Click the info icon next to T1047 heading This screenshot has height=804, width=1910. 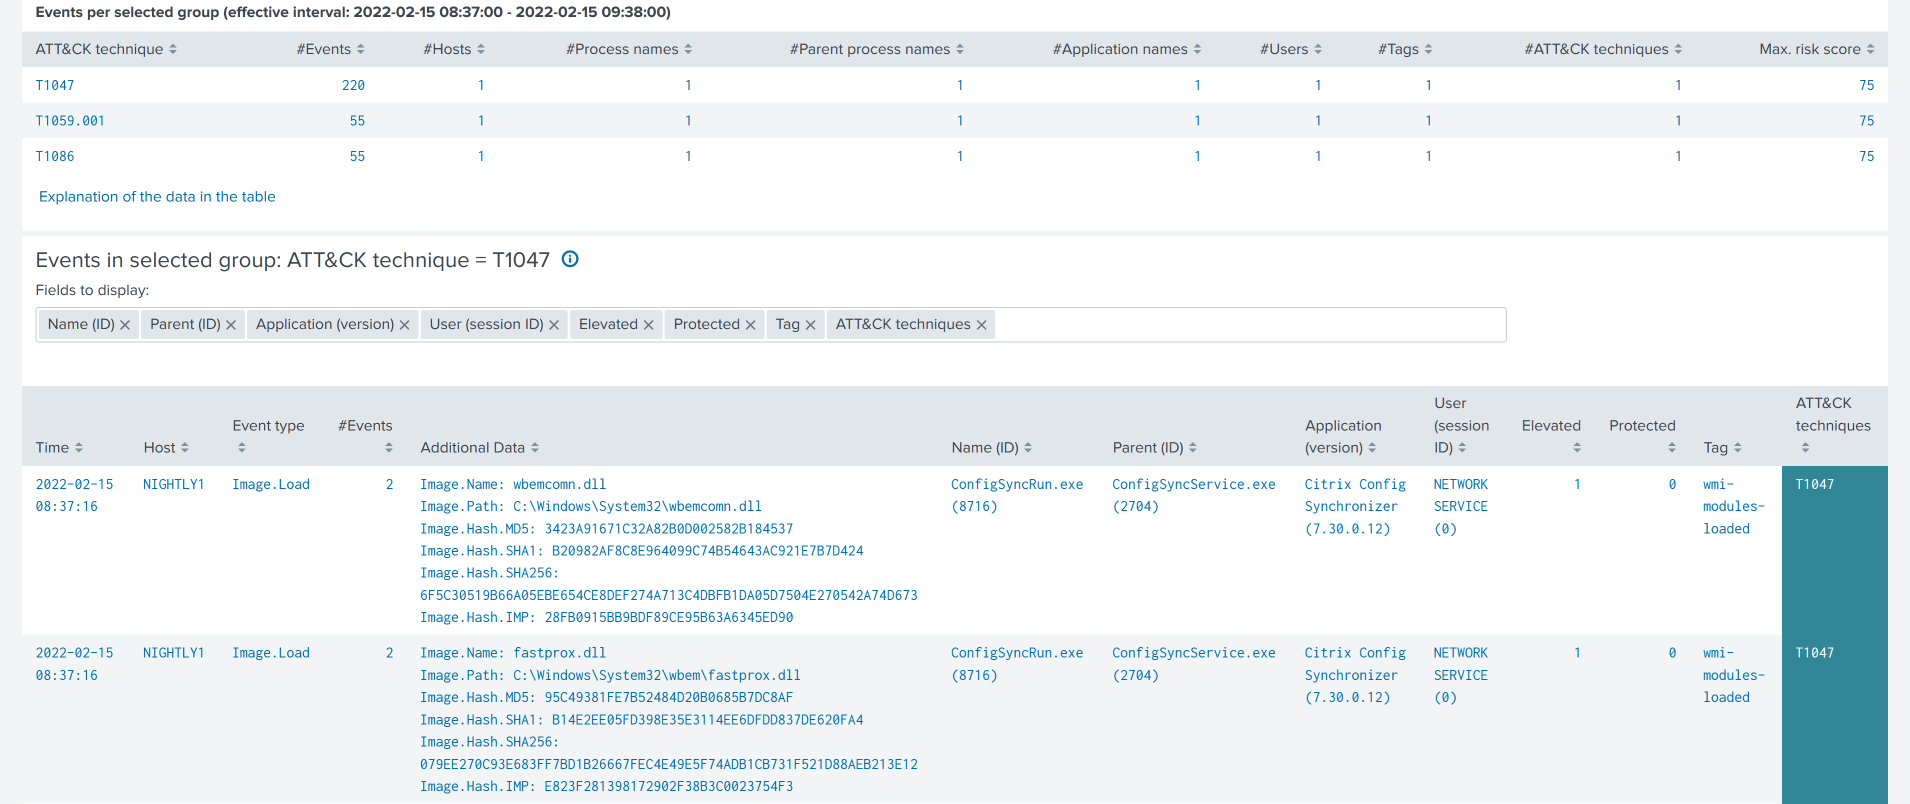pos(570,259)
